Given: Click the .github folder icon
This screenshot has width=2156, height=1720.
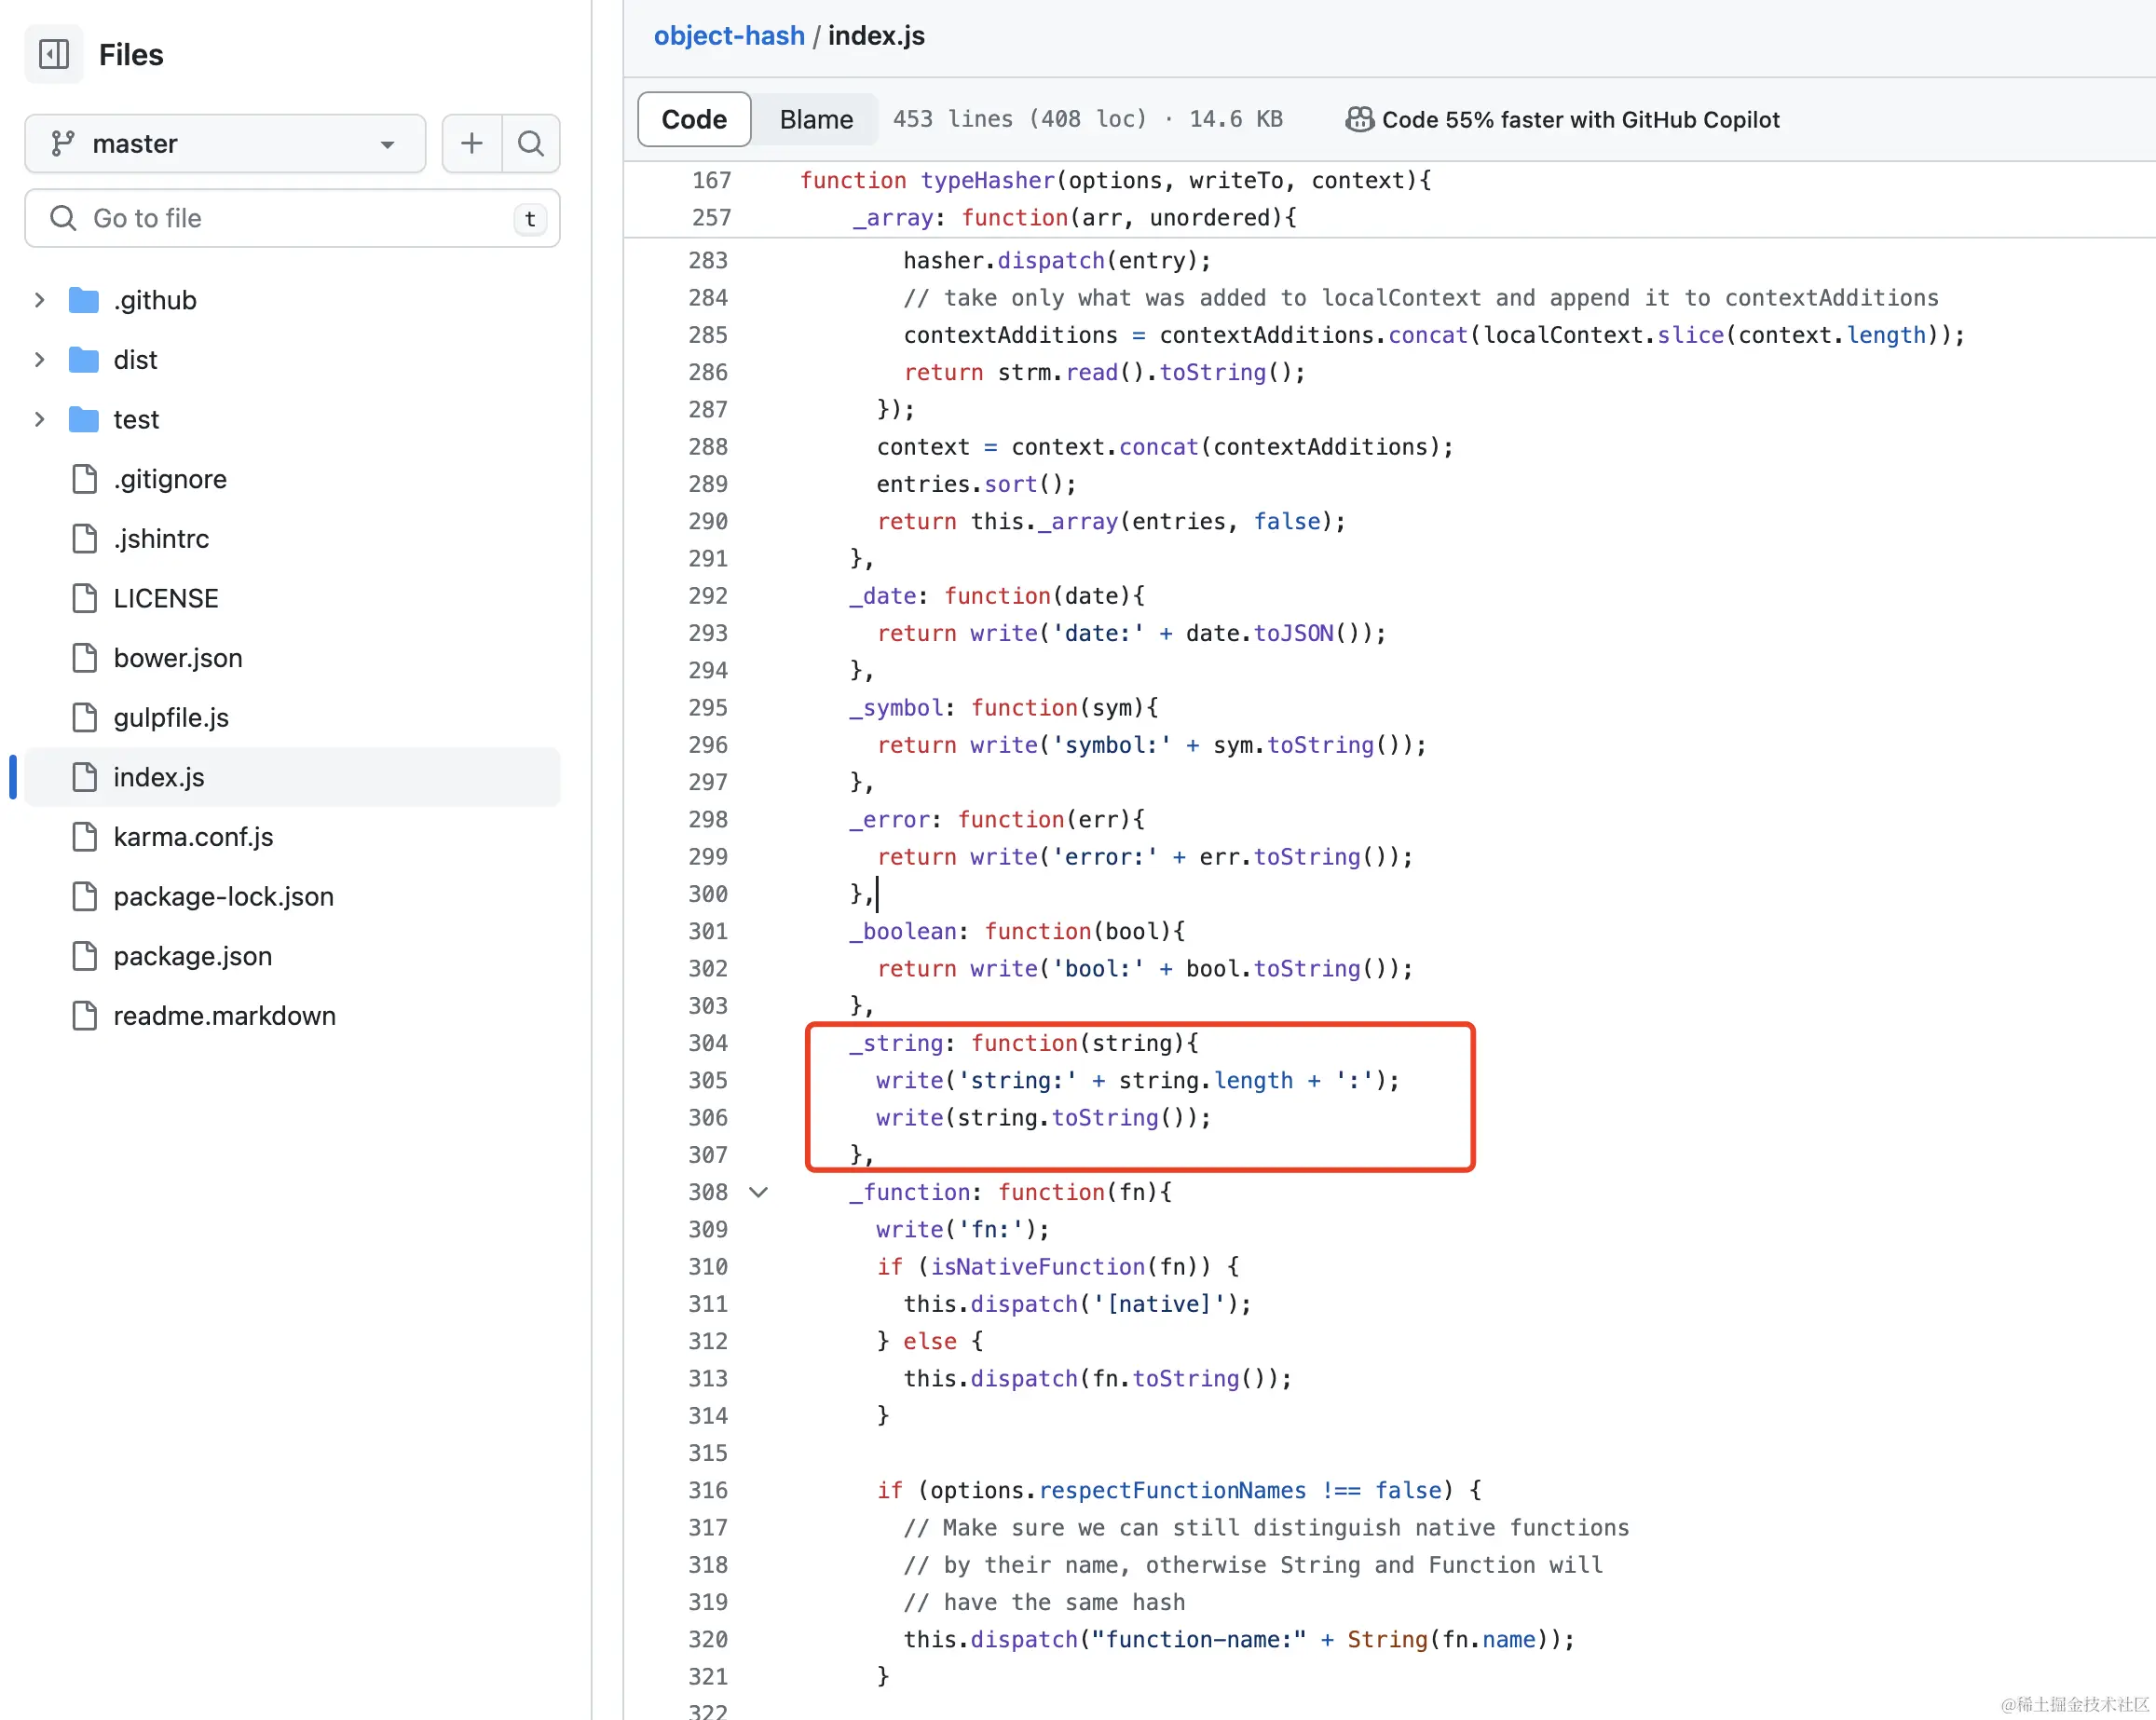Looking at the screenshot, I should click(x=84, y=300).
